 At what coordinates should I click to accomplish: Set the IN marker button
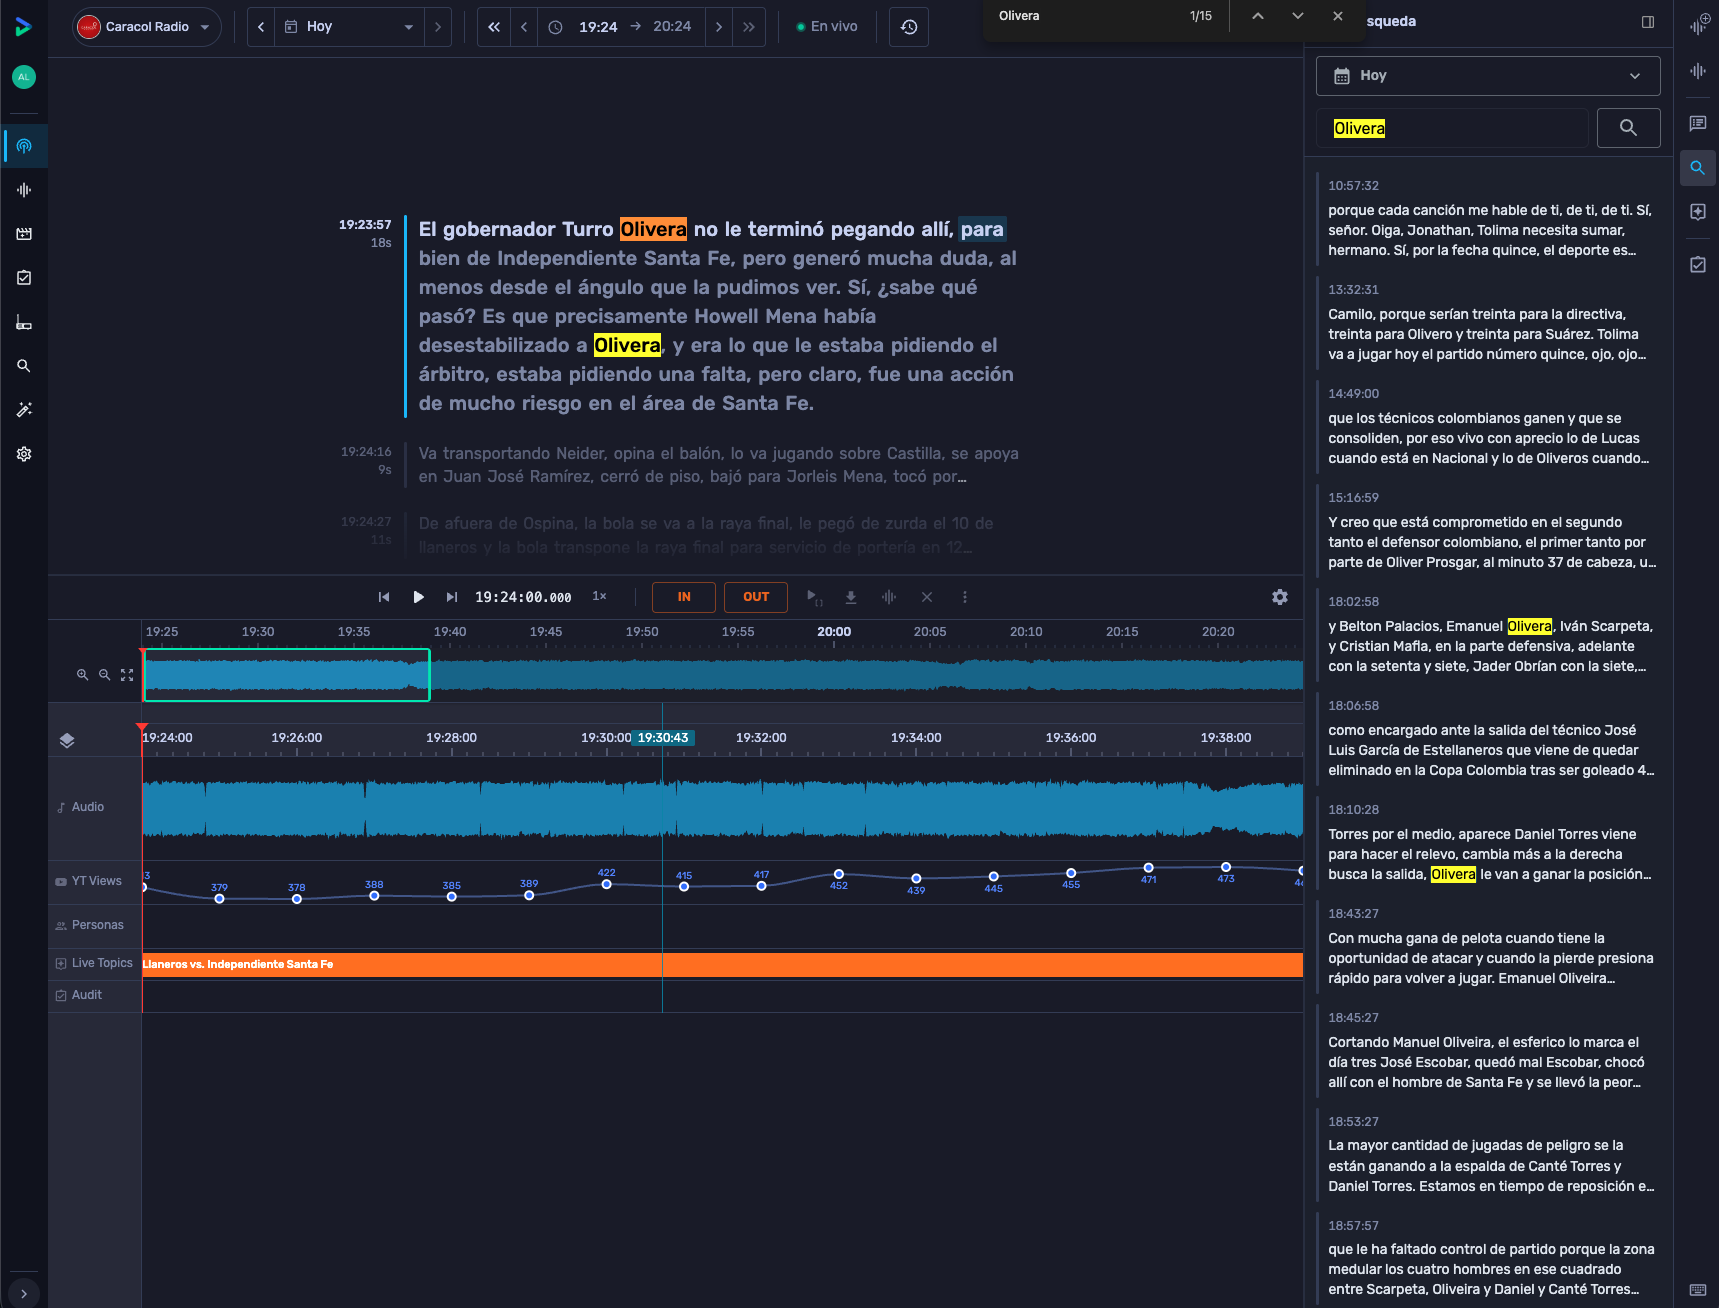pos(684,597)
